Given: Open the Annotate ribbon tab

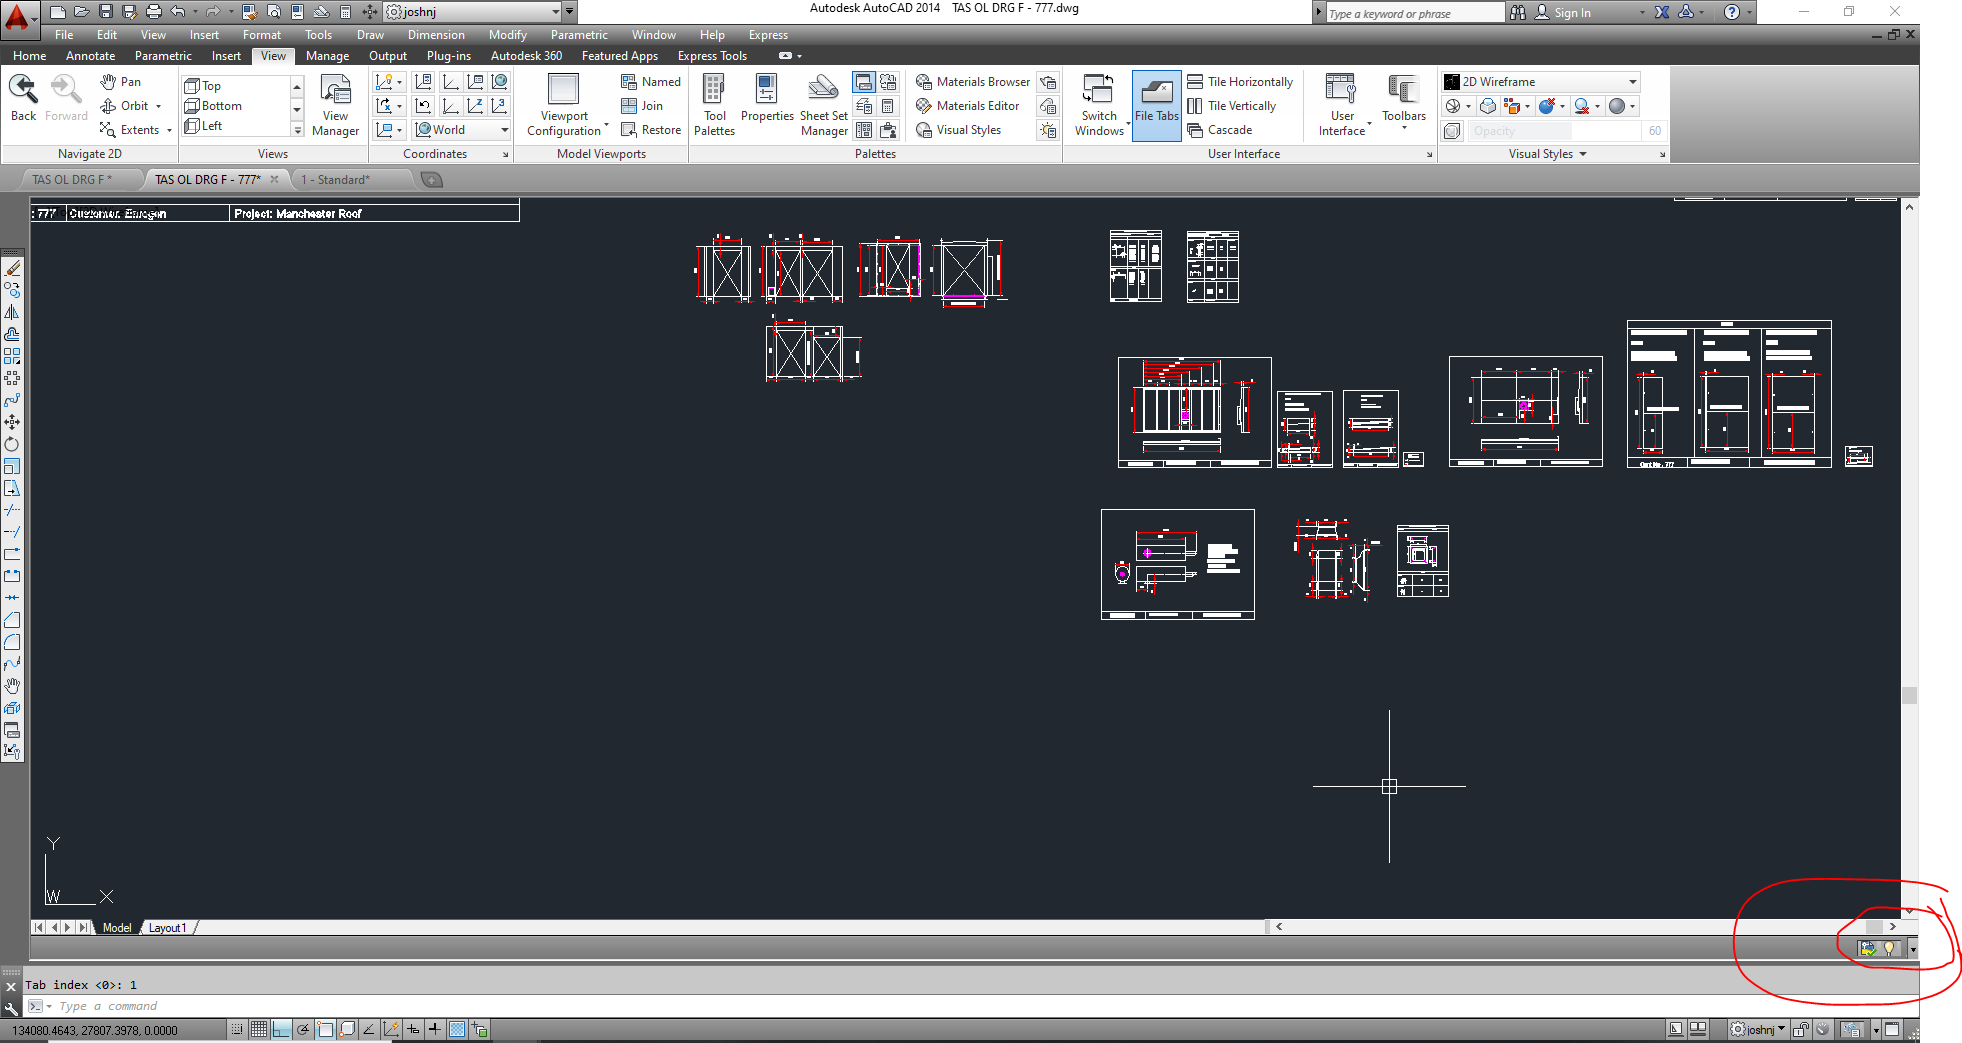Looking at the screenshot, I should [90, 56].
